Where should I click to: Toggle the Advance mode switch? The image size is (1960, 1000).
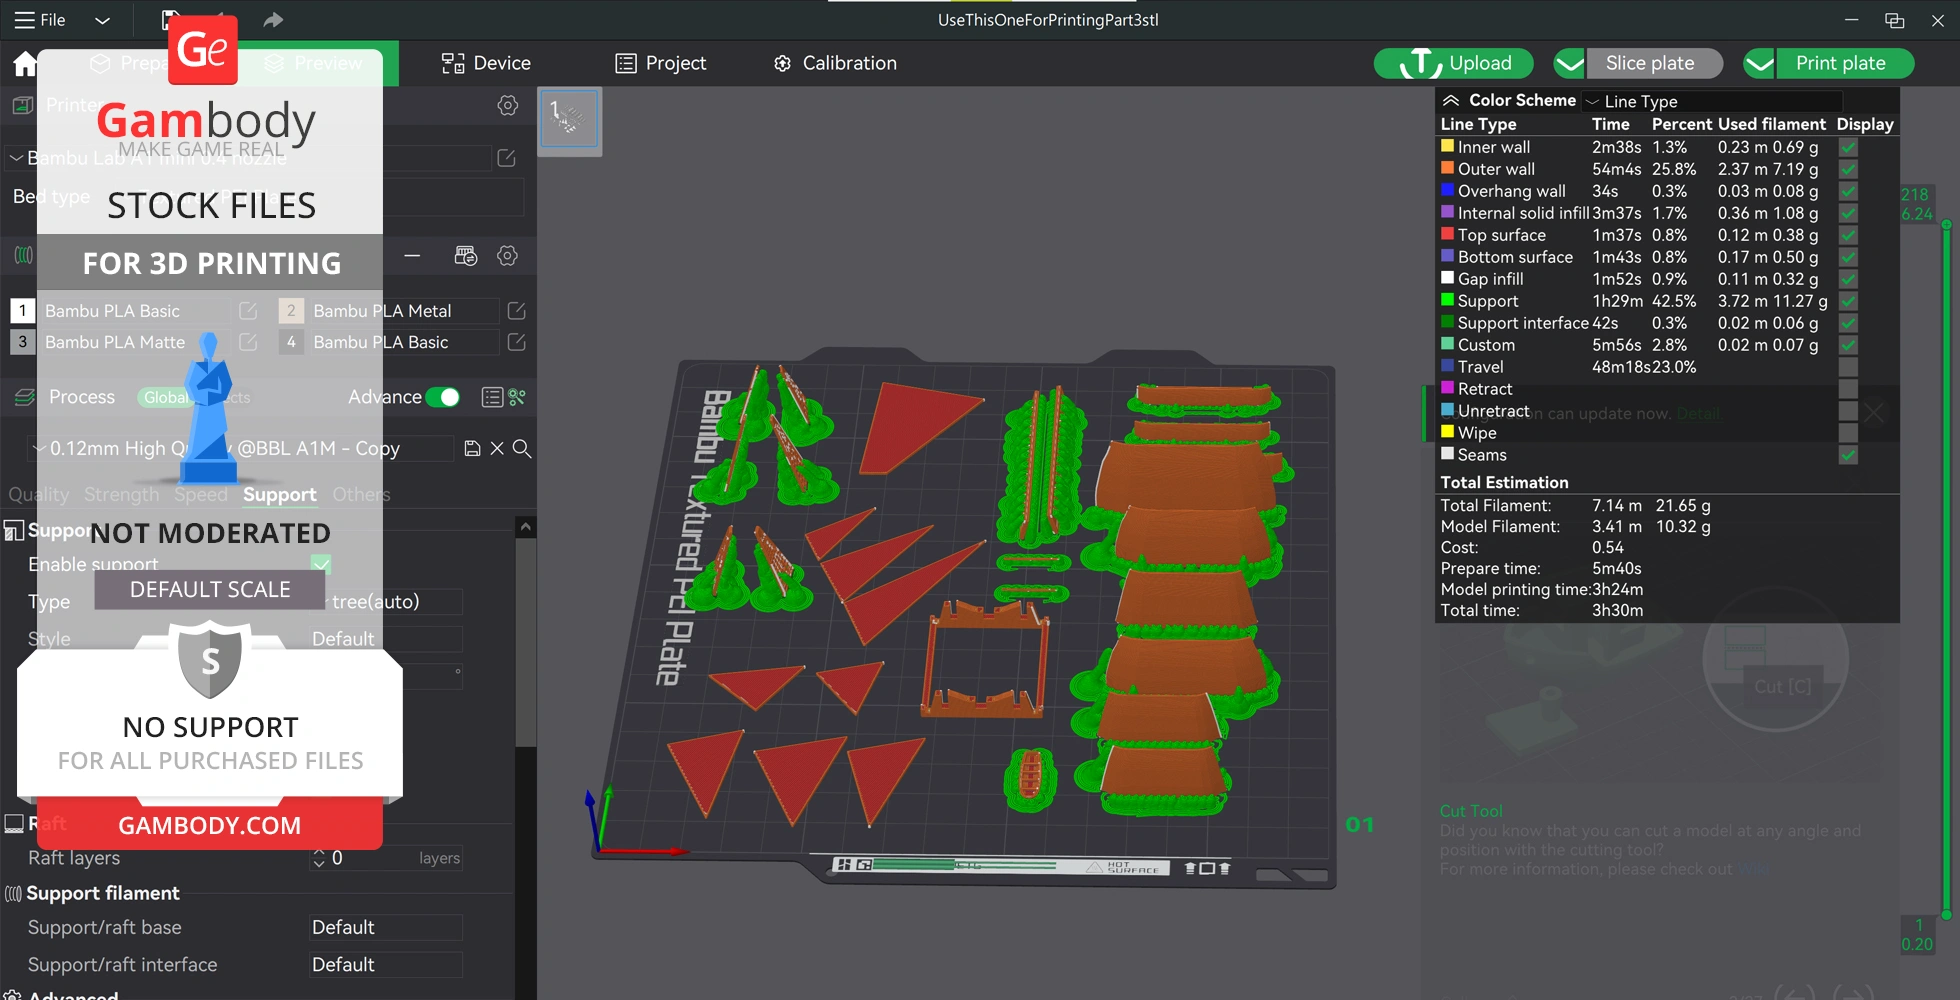pyautogui.click(x=443, y=398)
